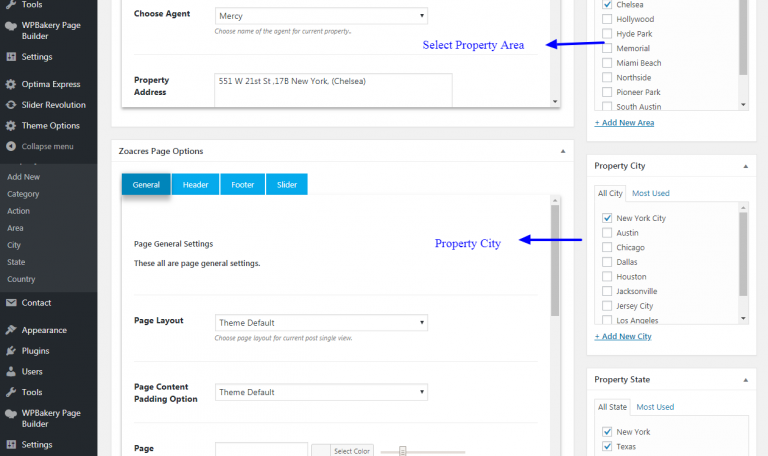This screenshot has height=456, width=768.
Task: Switch to the Slider tab
Action: (x=287, y=185)
